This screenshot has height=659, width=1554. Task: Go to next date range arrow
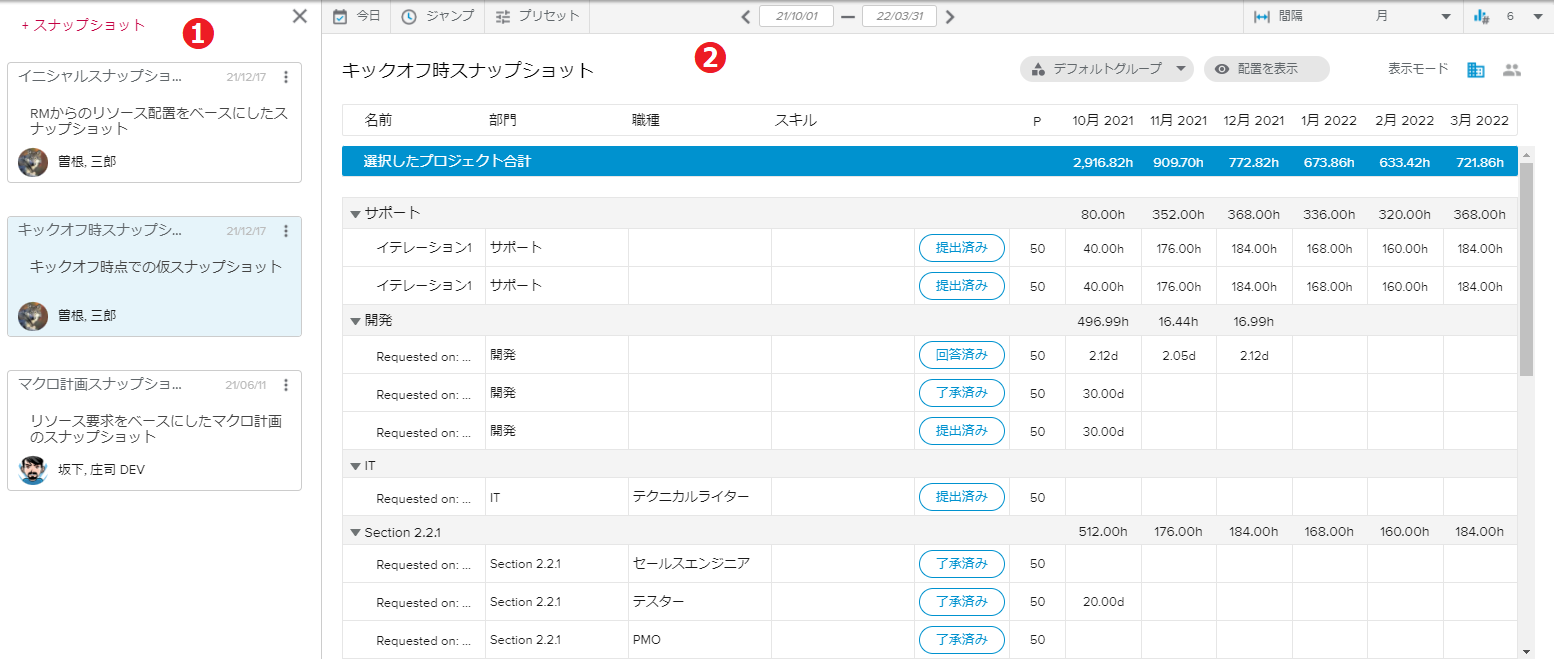pos(950,17)
